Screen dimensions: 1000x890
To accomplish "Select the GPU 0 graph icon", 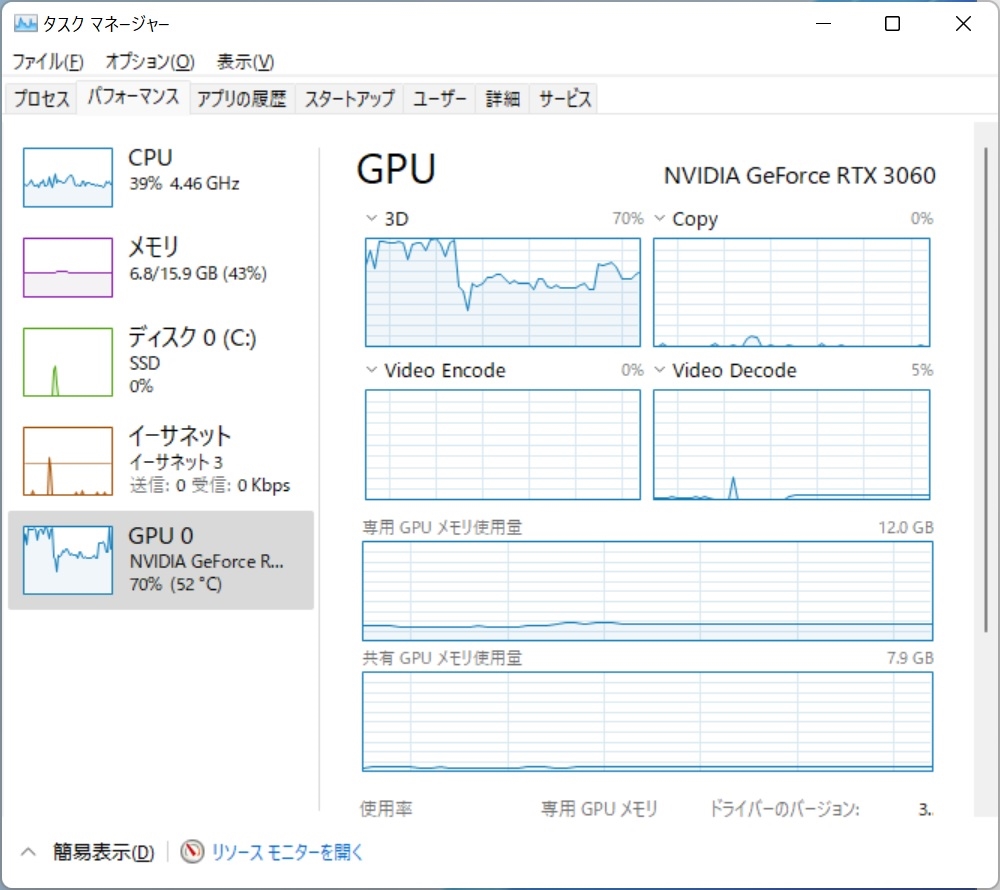I will 68,559.
